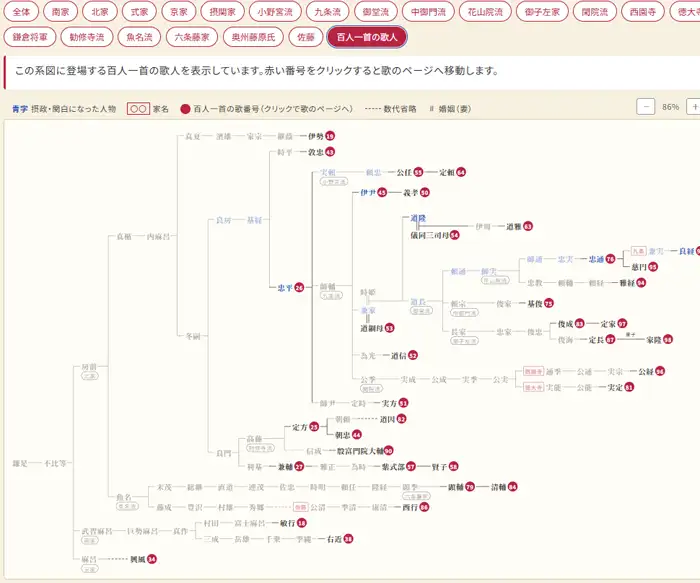Switch to the 勧修寺流 tab
Viewport: 700px width, 583px height.
coord(87,37)
